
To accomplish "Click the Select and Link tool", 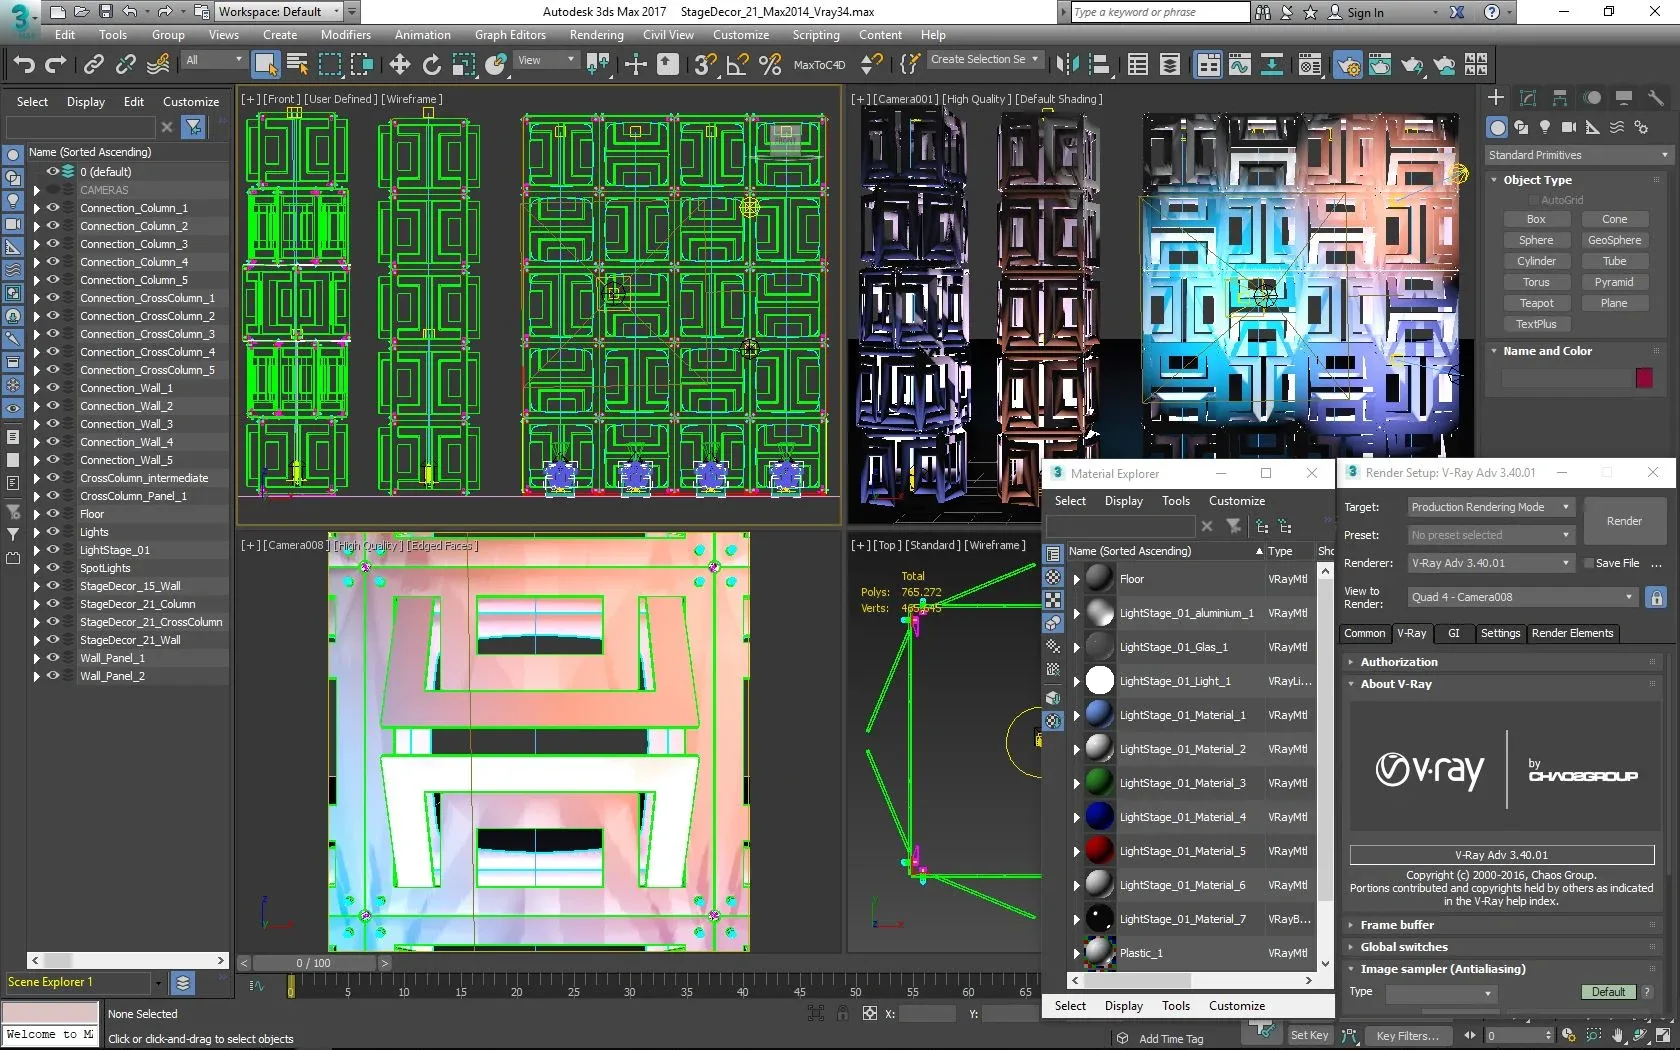I will [93, 65].
